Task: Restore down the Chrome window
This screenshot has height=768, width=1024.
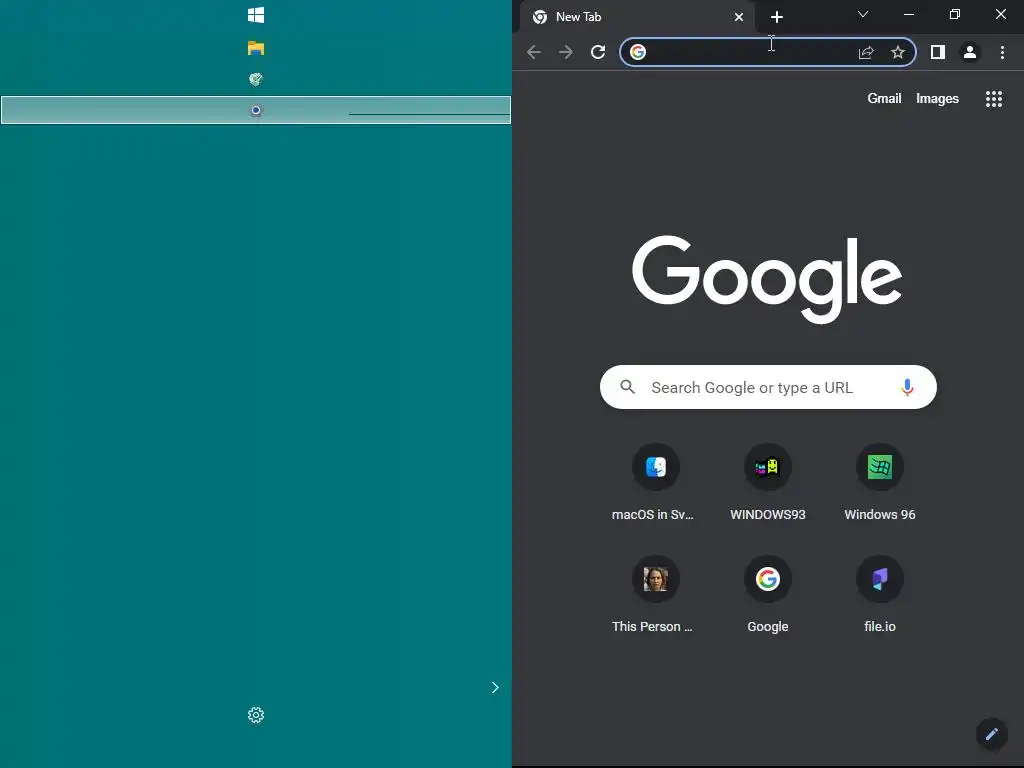Action: (955, 14)
